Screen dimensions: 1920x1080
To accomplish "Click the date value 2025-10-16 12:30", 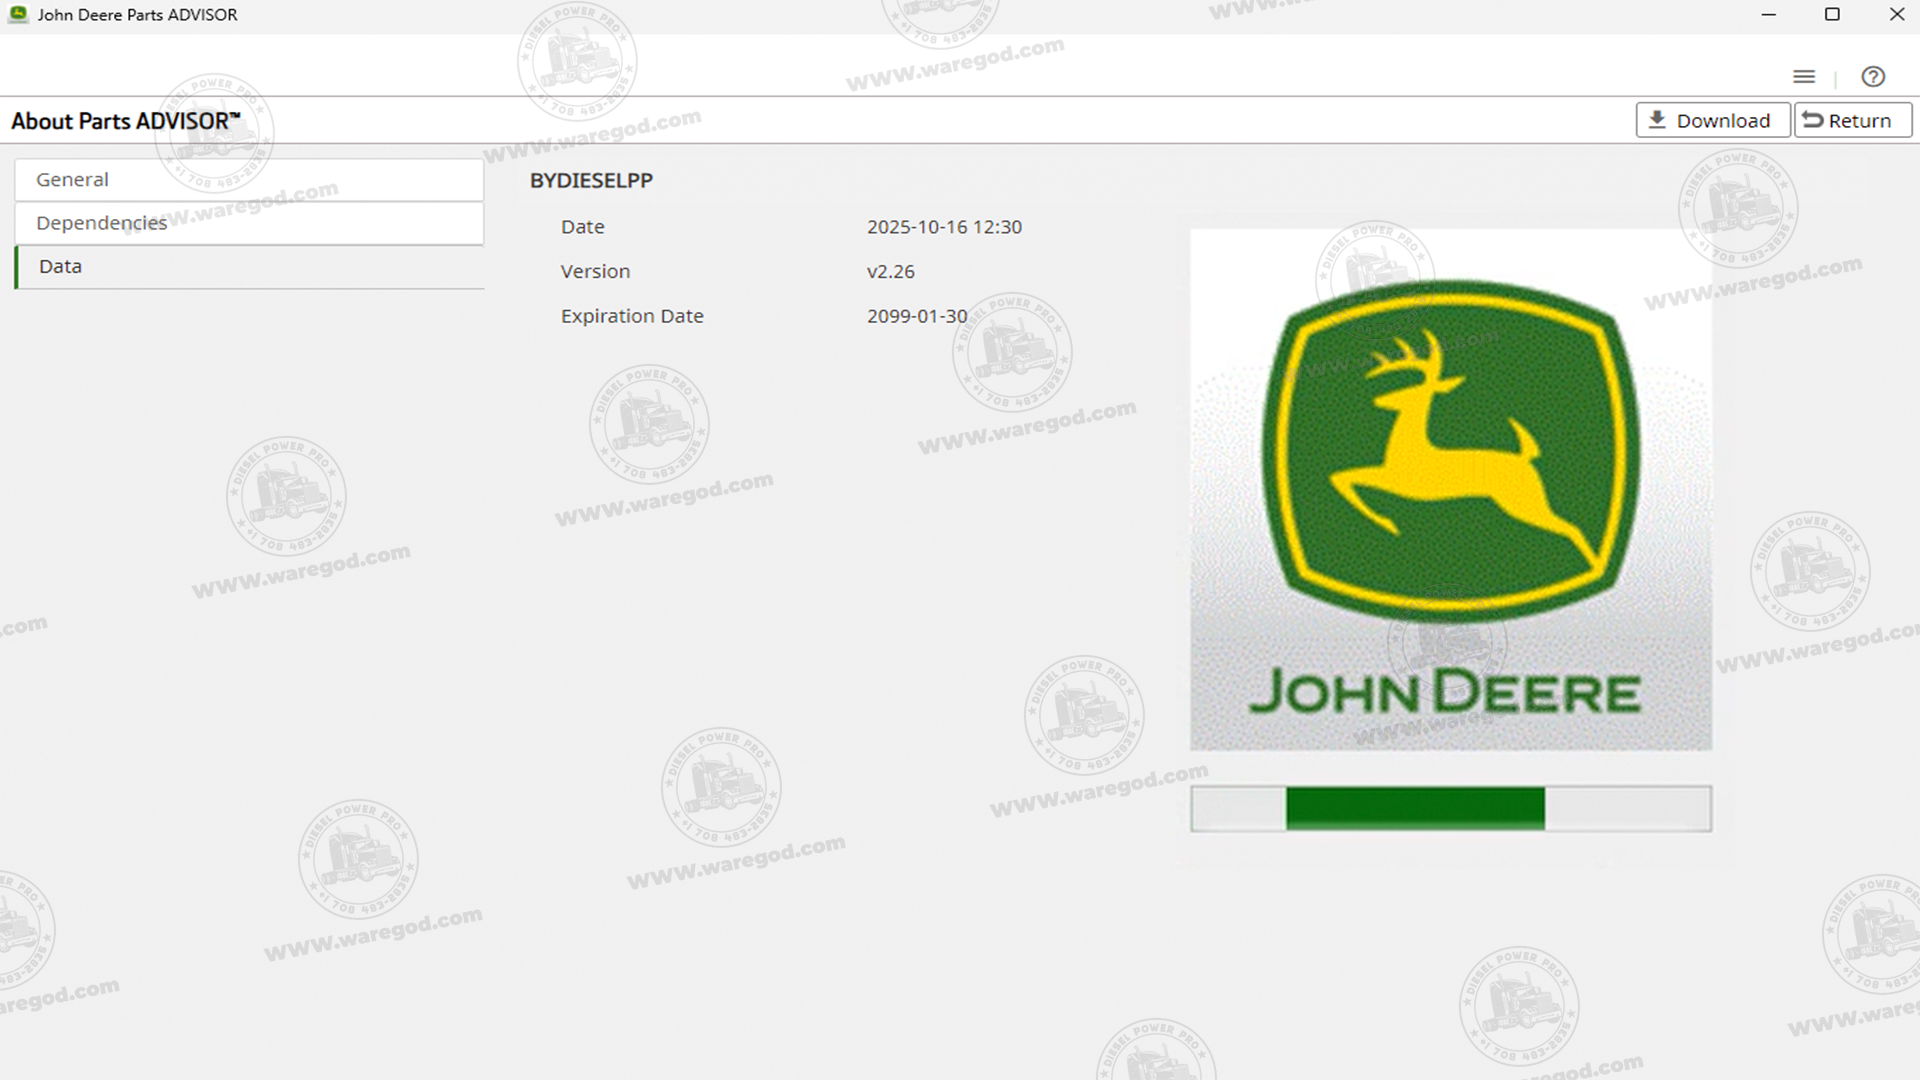I will tap(944, 227).
